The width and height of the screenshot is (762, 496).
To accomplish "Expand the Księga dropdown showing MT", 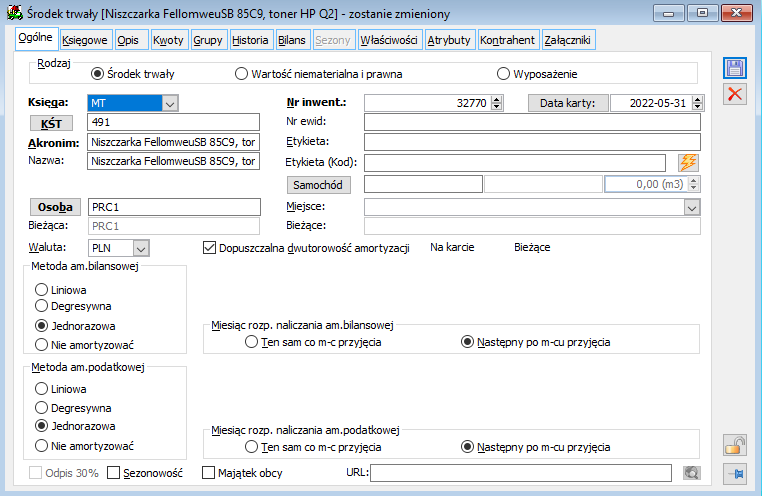I will pyautogui.click(x=170, y=103).
